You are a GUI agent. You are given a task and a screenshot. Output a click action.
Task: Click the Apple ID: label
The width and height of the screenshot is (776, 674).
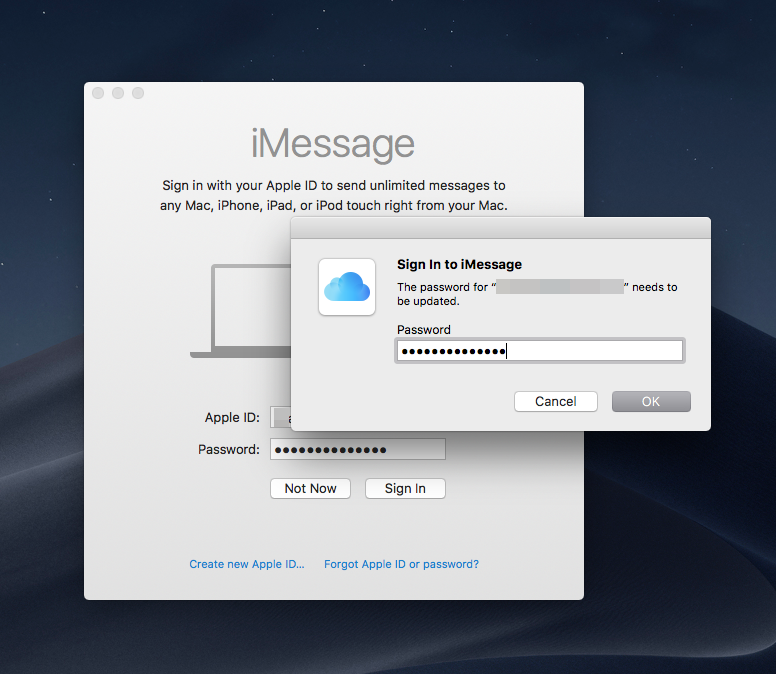pyautogui.click(x=232, y=418)
